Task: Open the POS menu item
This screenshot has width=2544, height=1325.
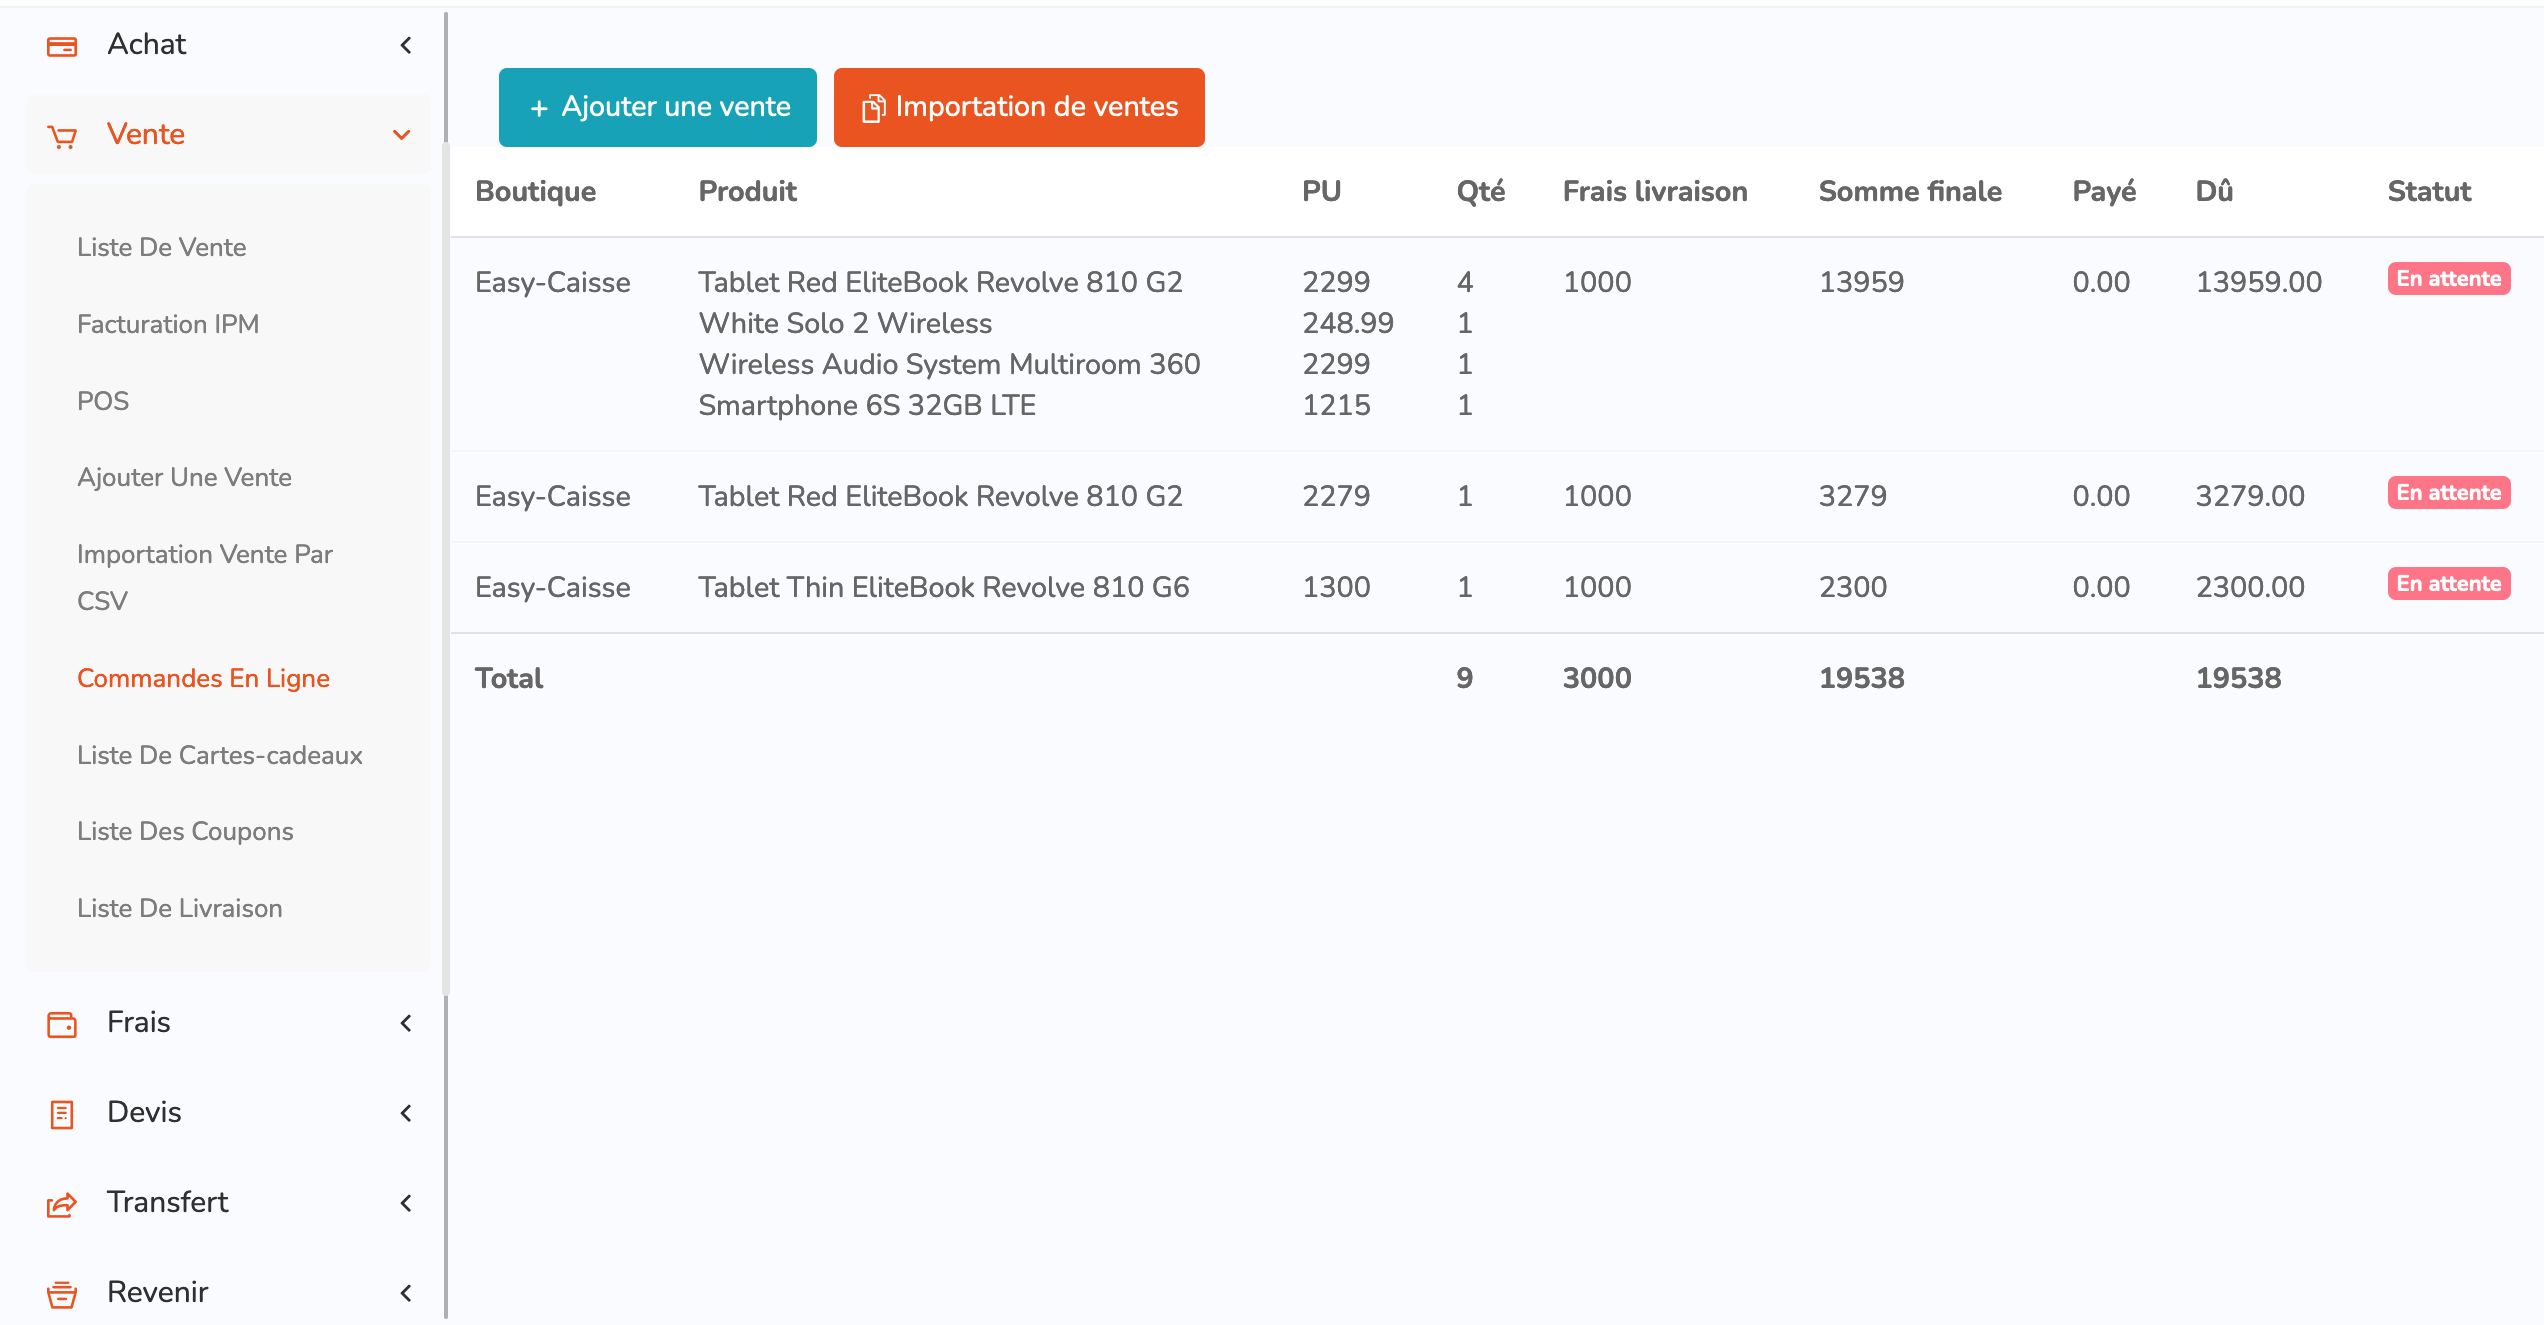Action: coord(103,401)
